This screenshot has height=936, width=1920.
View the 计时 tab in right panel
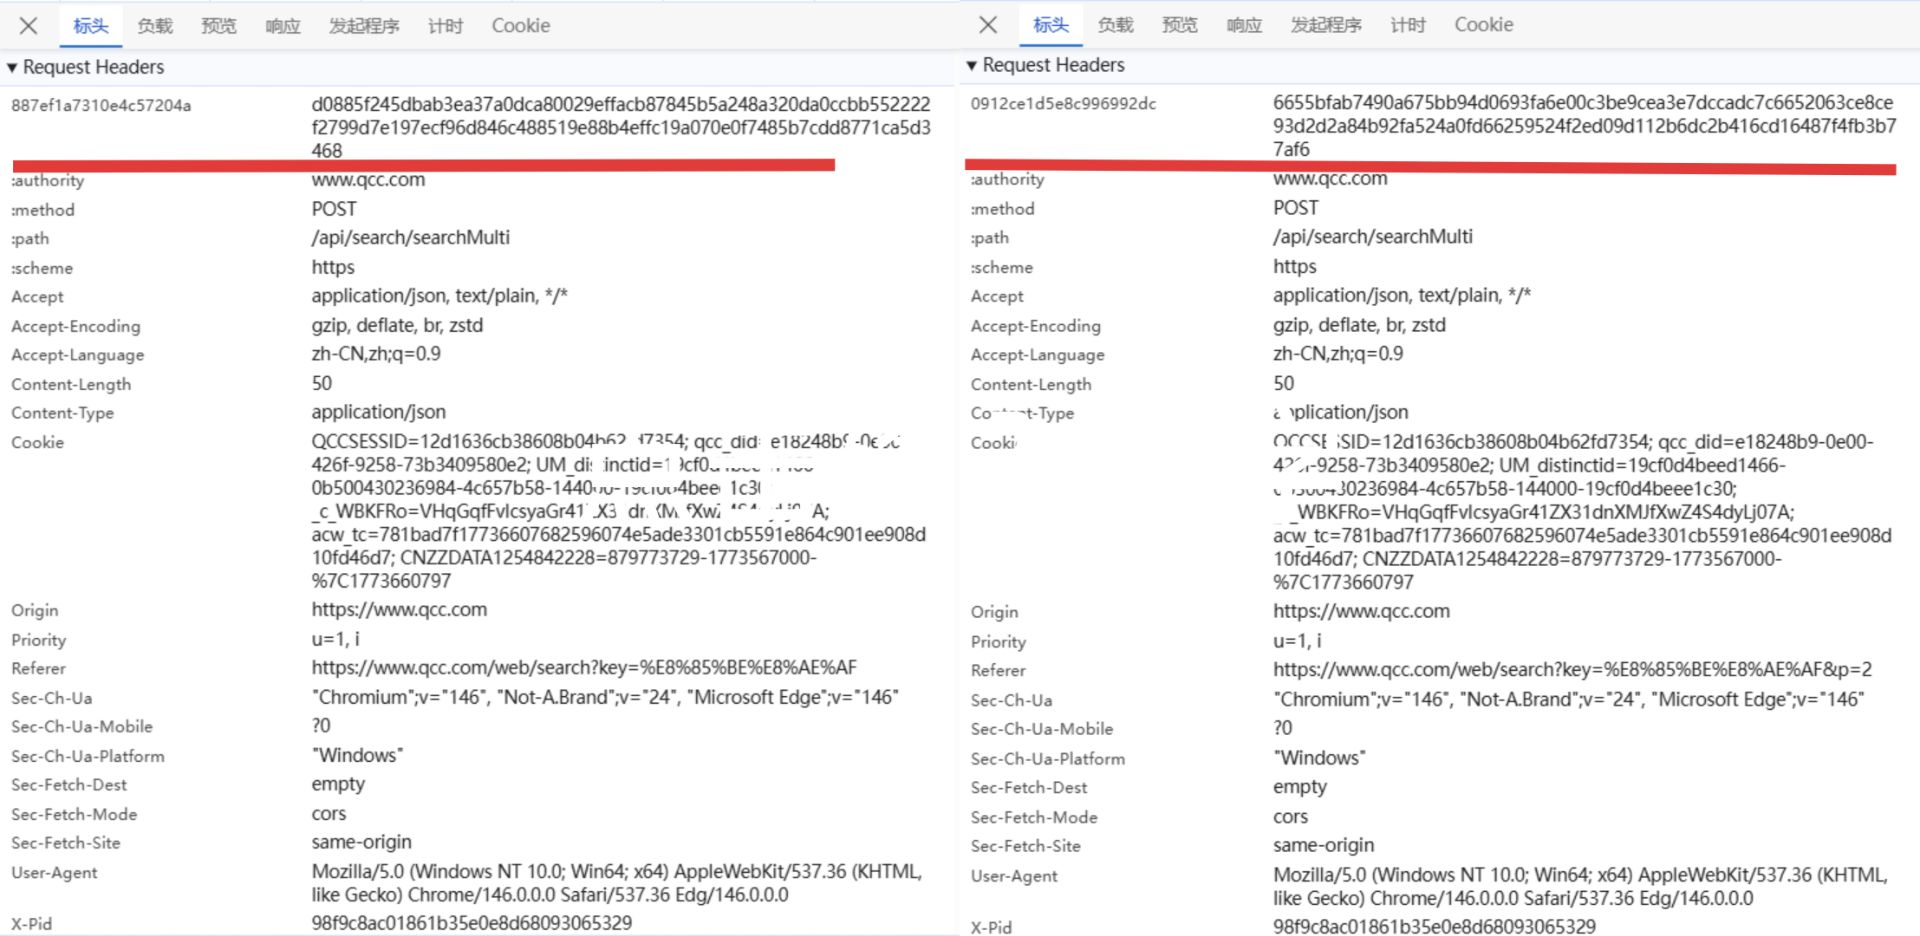1408,25
